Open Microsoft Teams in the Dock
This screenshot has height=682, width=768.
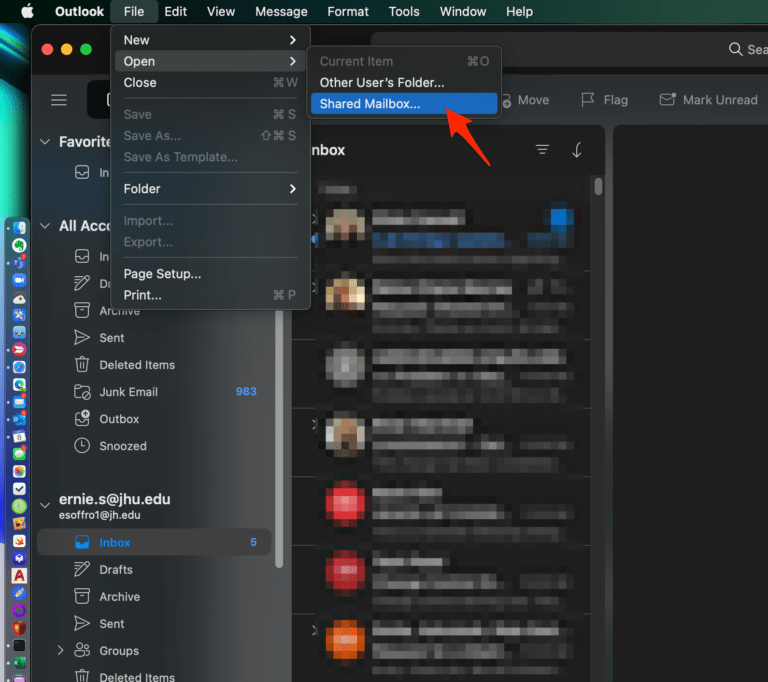pyautogui.click(x=19, y=263)
